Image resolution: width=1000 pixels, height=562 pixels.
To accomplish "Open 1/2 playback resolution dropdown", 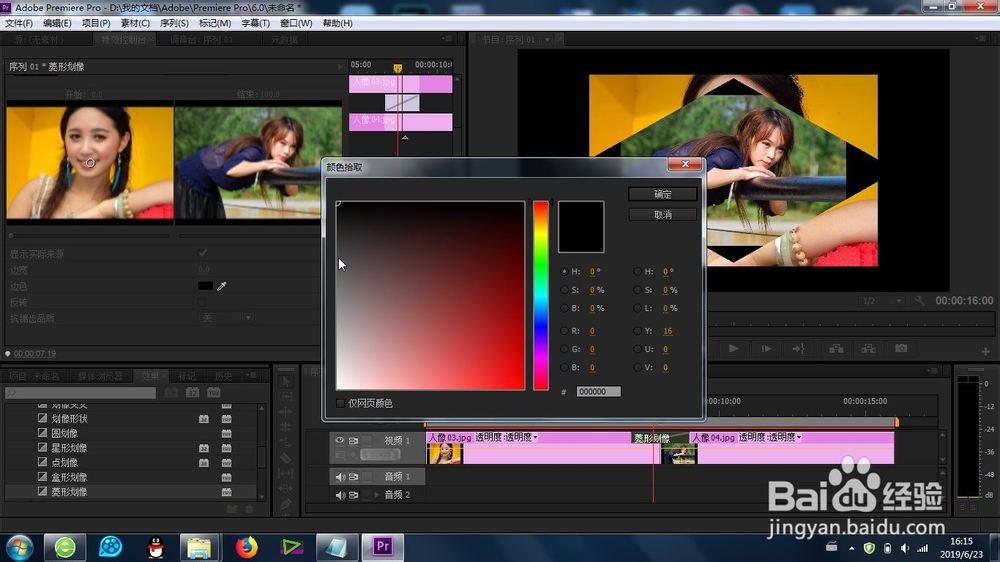I will coord(881,300).
